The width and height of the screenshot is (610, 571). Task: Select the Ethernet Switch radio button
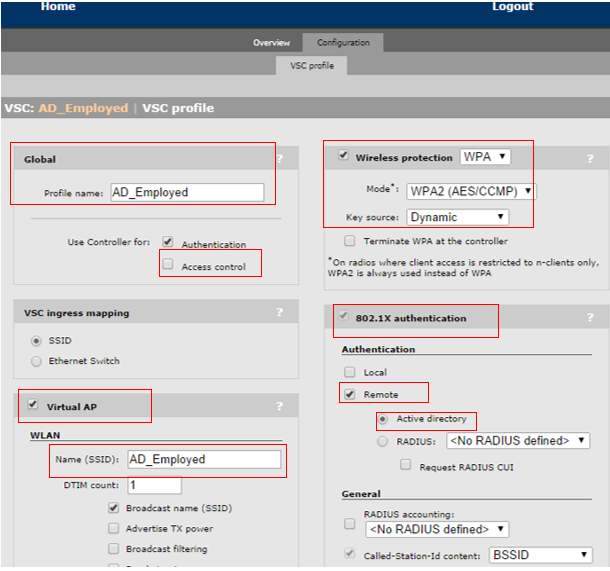point(36,361)
